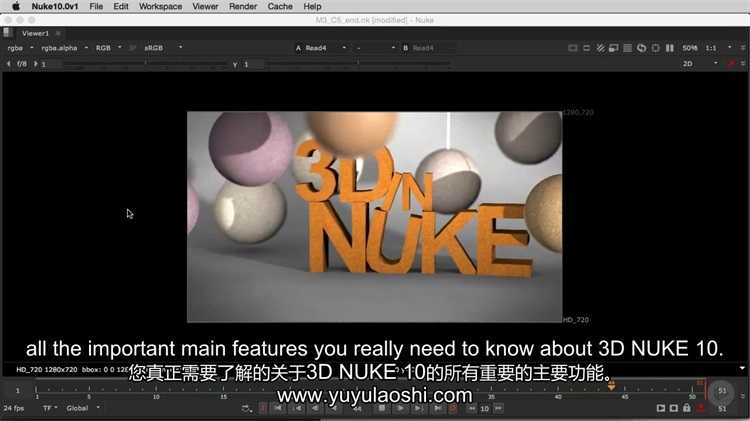Click the flipbook icon at bottom right
Image resolution: width=750 pixels, height=421 pixels.
click(x=661, y=409)
